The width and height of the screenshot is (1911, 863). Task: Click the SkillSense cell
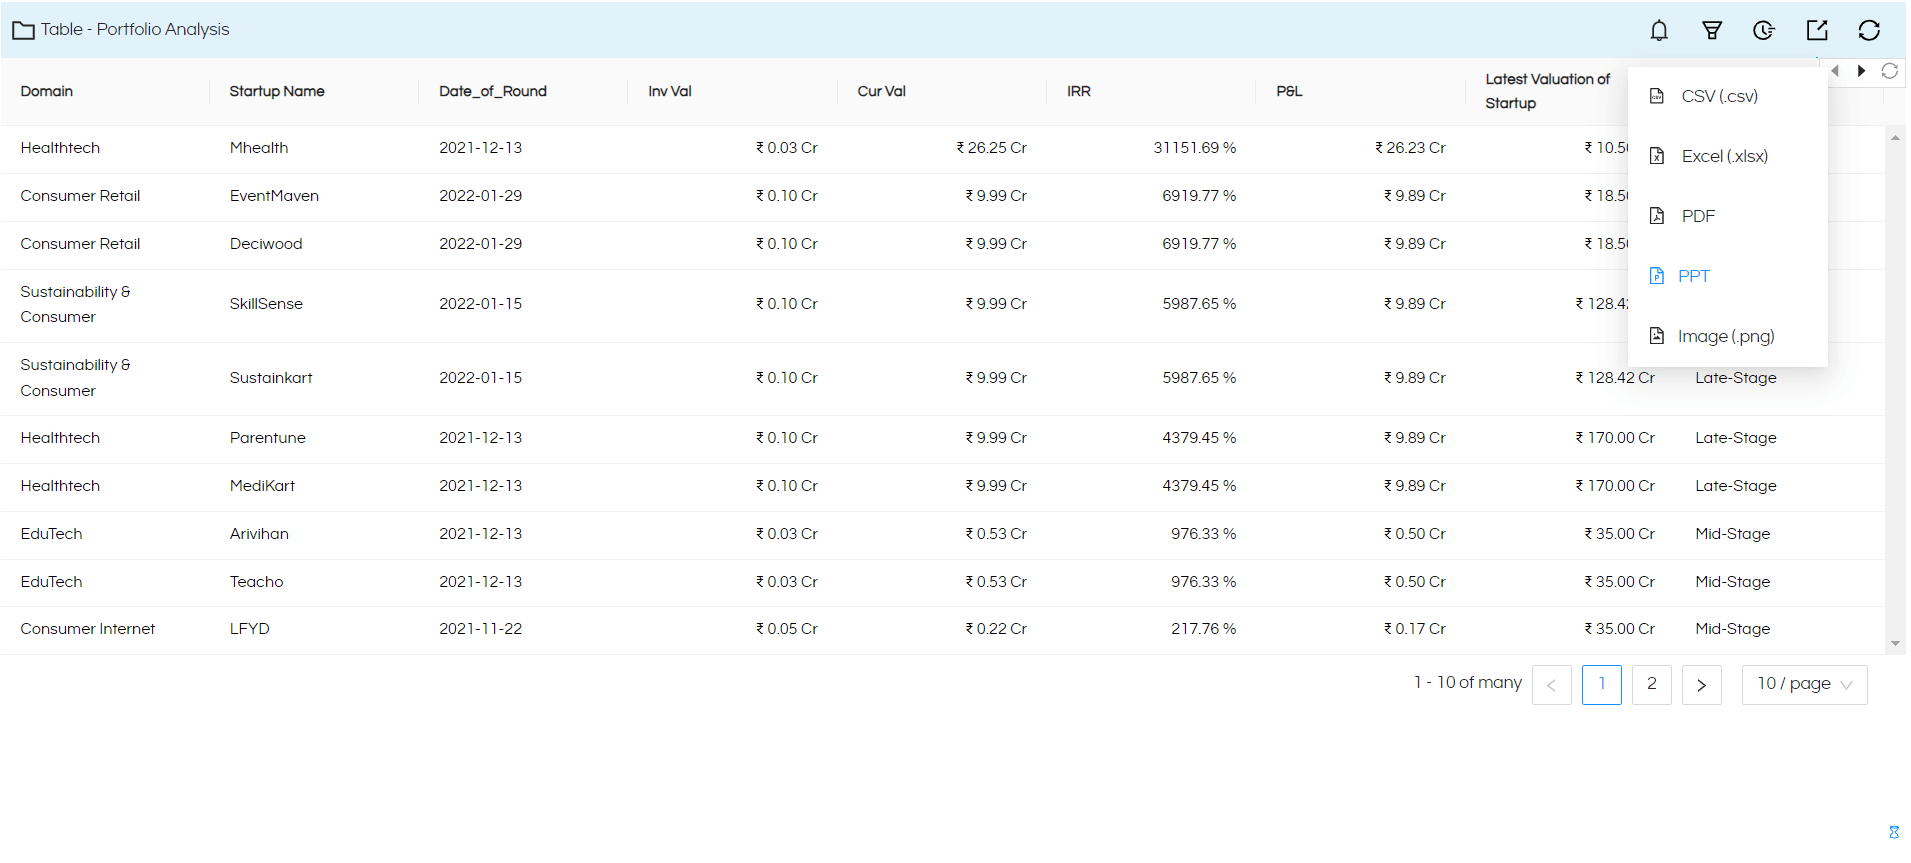pyautogui.click(x=266, y=304)
